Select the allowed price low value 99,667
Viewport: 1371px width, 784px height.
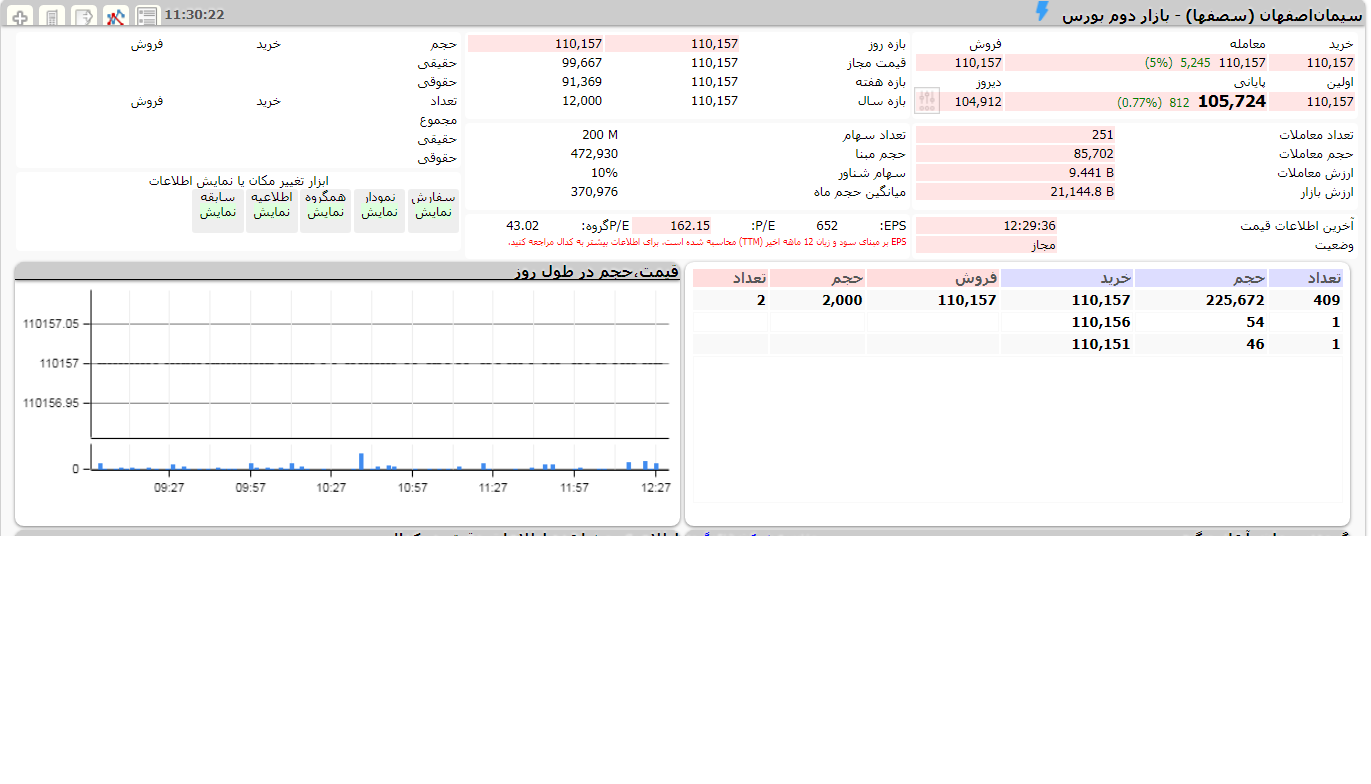pyautogui.click(x=582, y=63)
